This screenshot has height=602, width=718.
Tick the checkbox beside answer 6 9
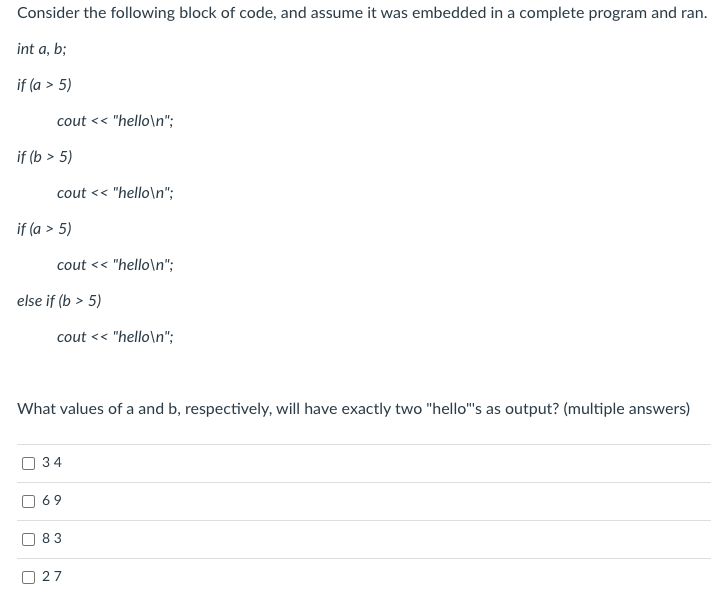coord(28,501)
